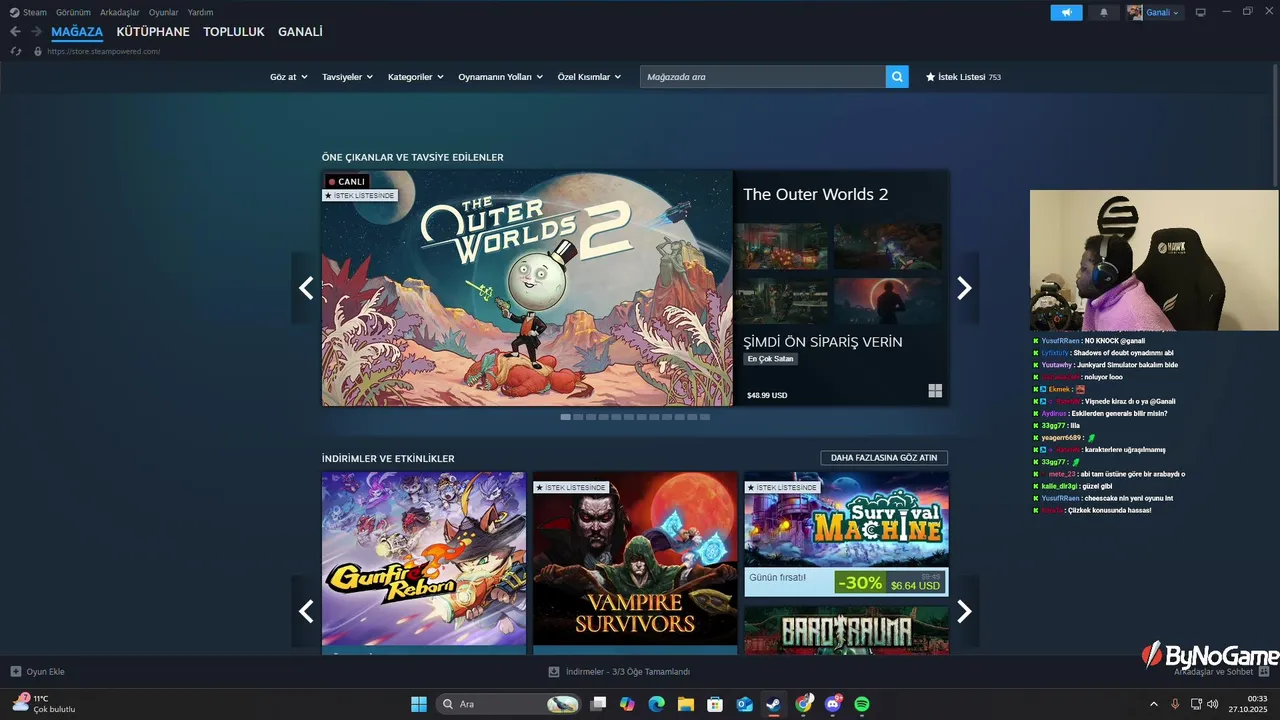Open İstek Listesi wishlist link

pos(963,77)
